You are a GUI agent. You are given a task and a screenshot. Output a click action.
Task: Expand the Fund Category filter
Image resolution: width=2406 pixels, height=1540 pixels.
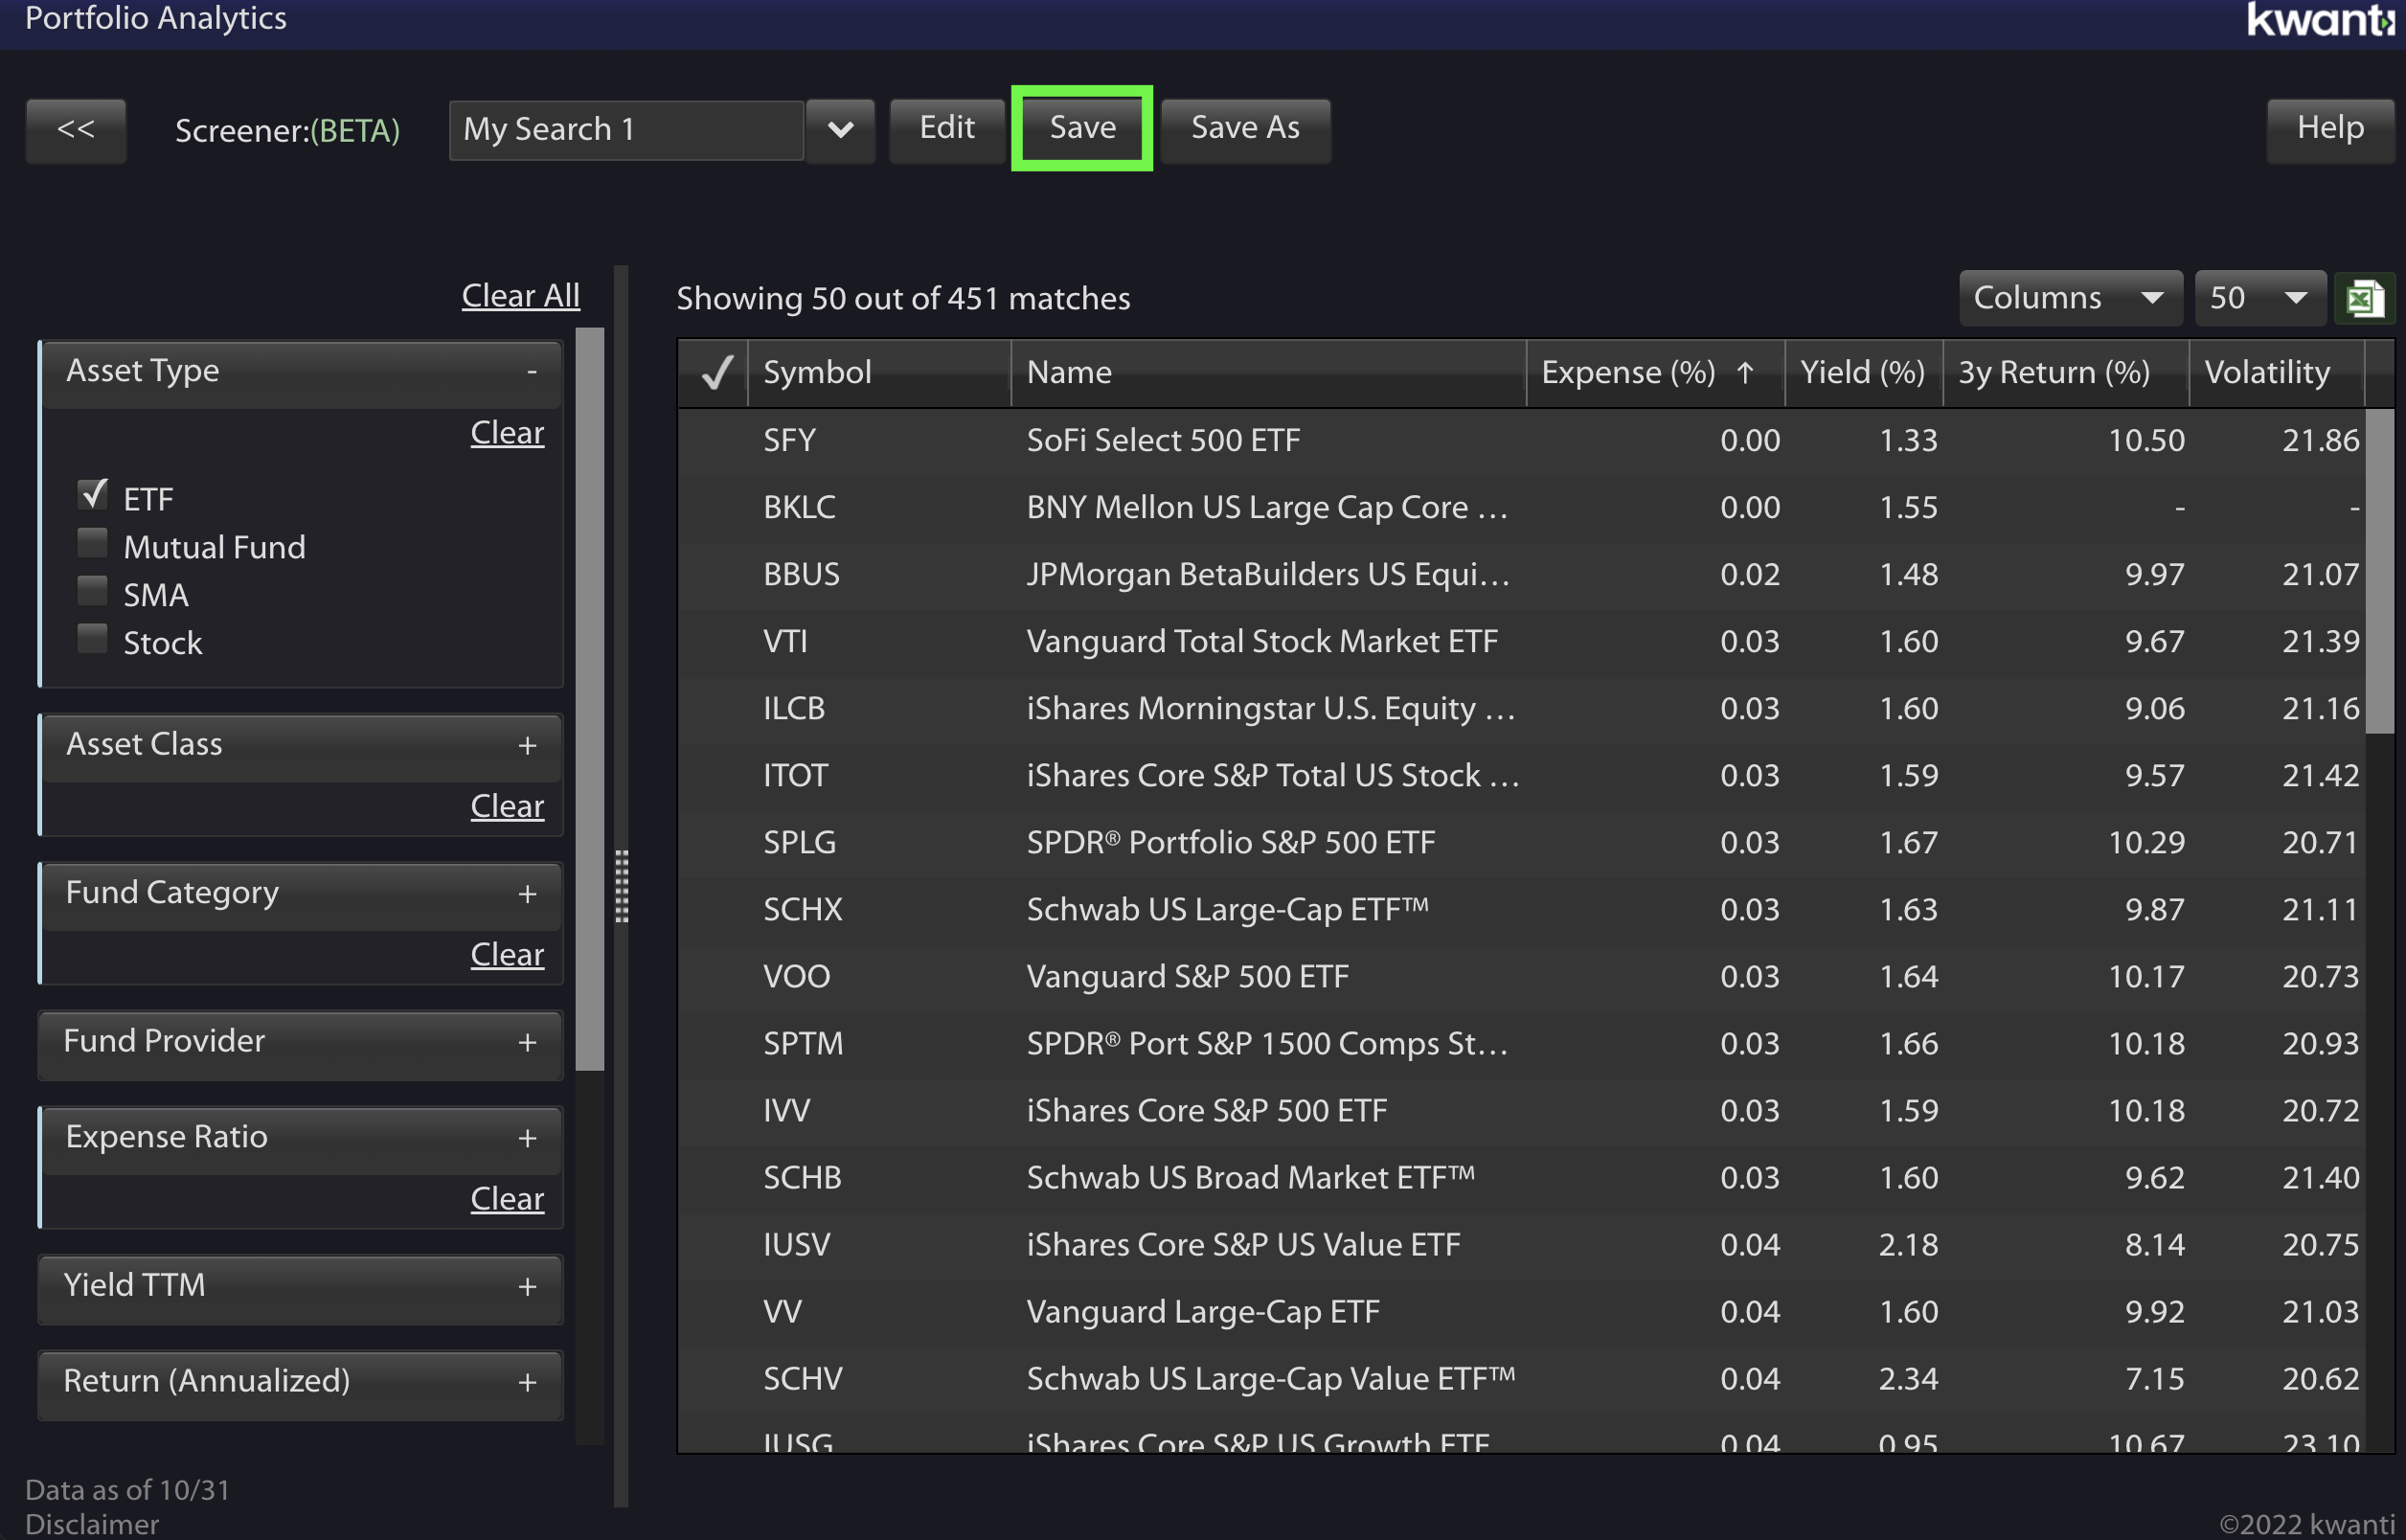pos(527,894)
